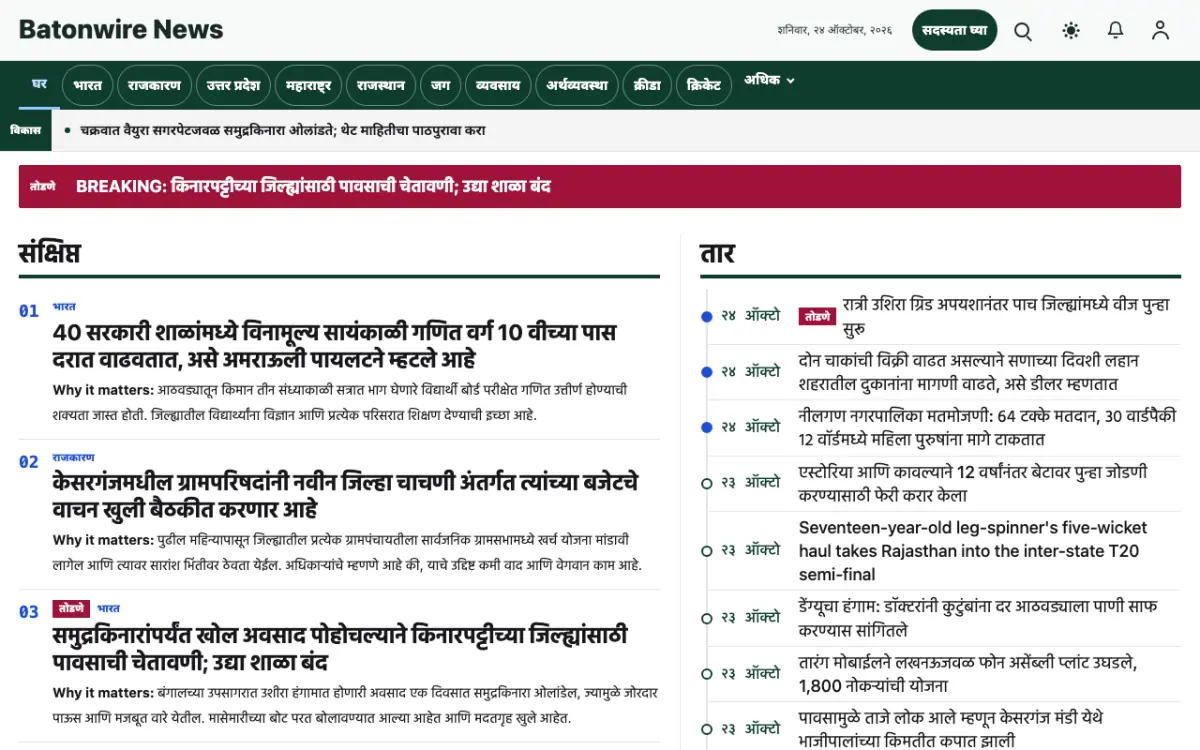Click timeline dot for नीलगण नगरपालिका story
Viewport: 1200px width, 750px height.
[x=707, y=427]
